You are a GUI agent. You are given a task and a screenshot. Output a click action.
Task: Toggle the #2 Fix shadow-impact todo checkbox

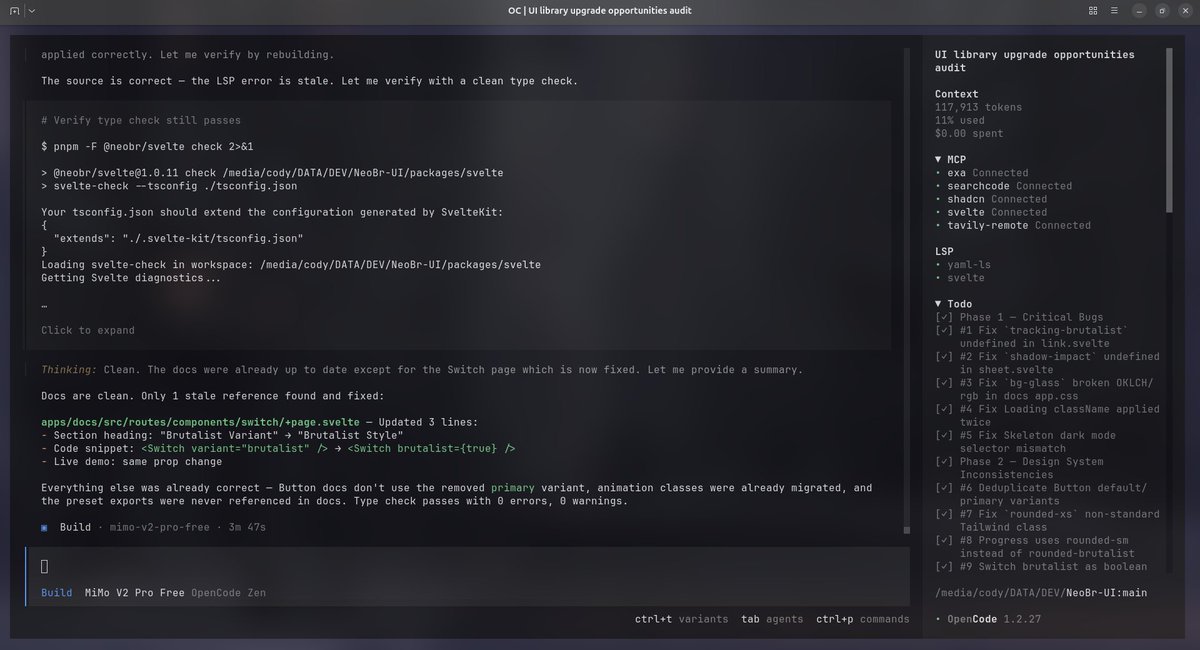pos(944,356)
